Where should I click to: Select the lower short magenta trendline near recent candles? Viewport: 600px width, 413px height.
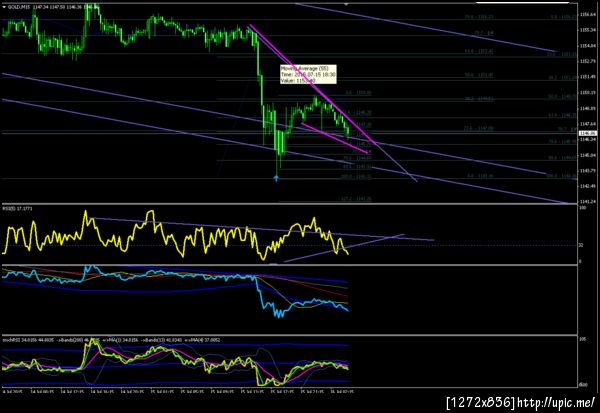[x=334, y=138]
